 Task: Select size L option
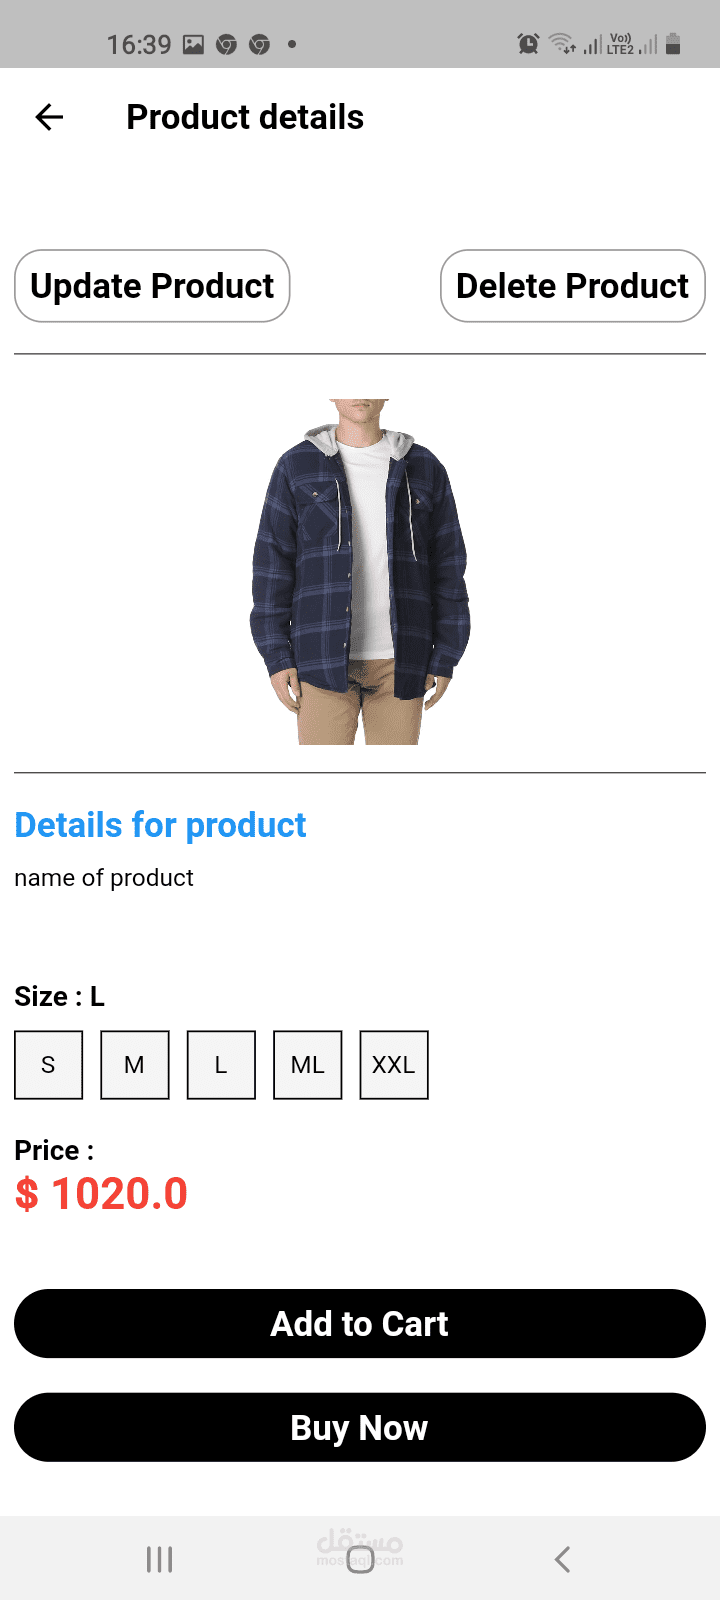tap(221, 1065)
